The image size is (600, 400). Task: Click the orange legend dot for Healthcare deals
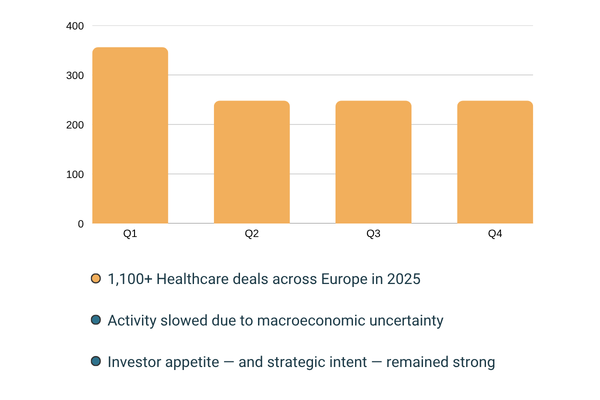coord(95,279)
